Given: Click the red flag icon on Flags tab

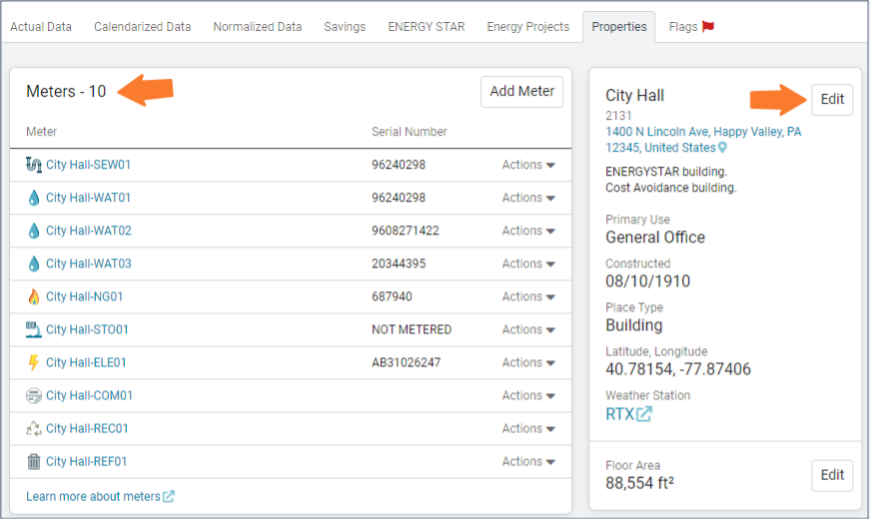Looking at the screenshot, I should (708, 27).
